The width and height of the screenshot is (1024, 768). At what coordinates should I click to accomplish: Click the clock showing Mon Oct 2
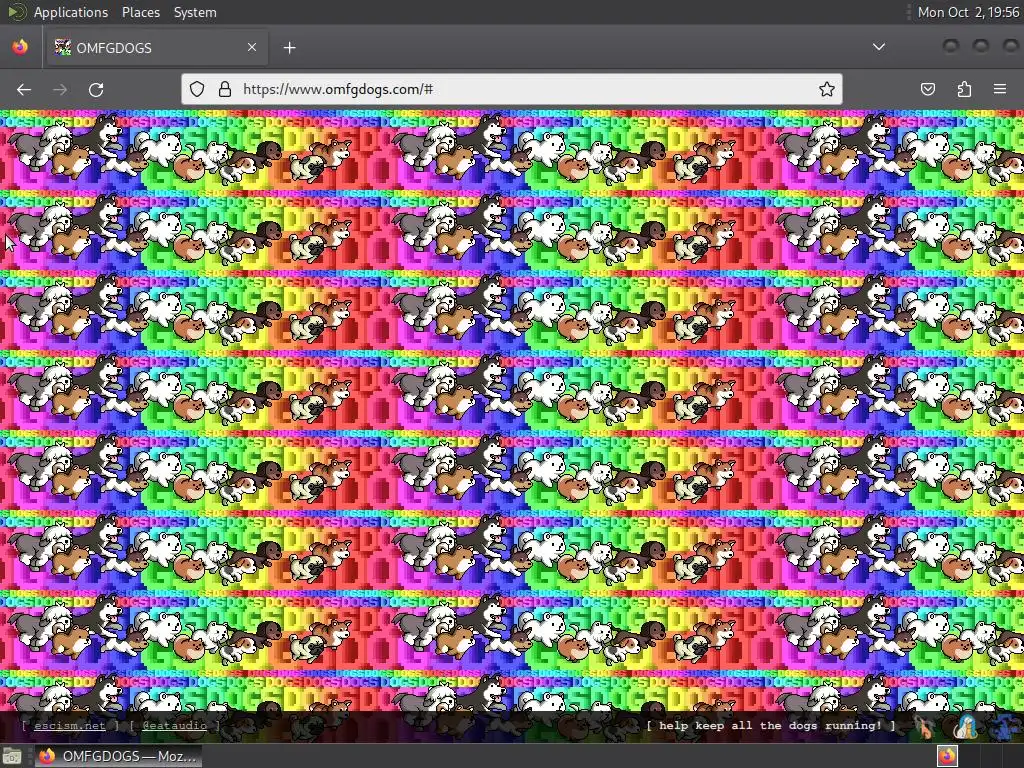tap(968, 12)
